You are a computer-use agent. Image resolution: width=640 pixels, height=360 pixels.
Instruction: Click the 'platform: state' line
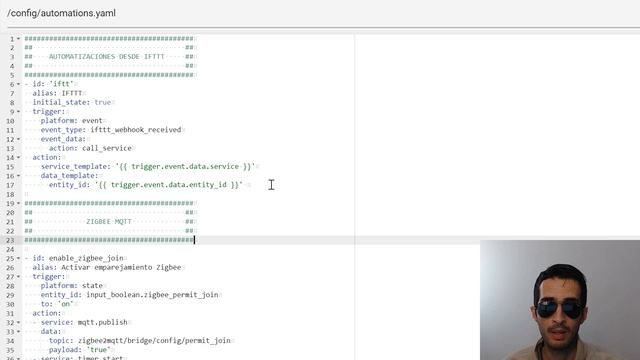pos(71,286)
